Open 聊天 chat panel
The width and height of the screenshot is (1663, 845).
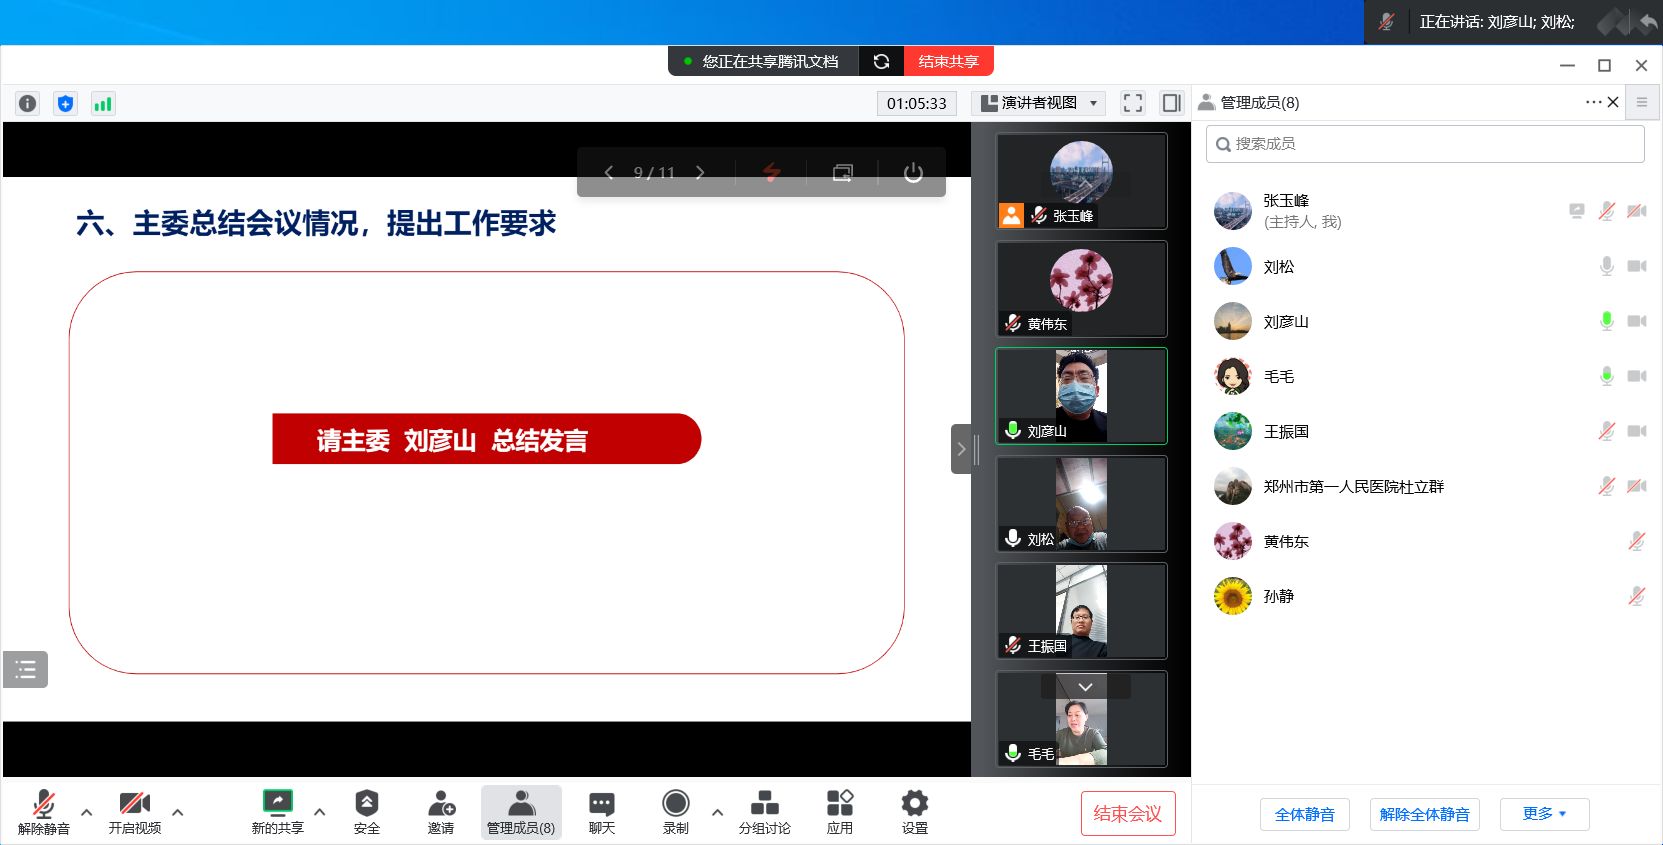pyautogui.click(x=602, y=812)
